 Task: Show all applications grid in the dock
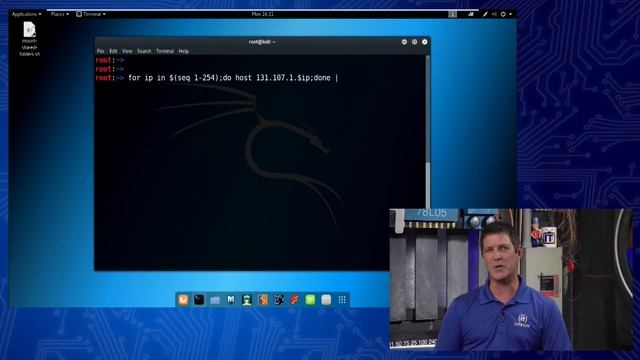click(x=342, y=300)
